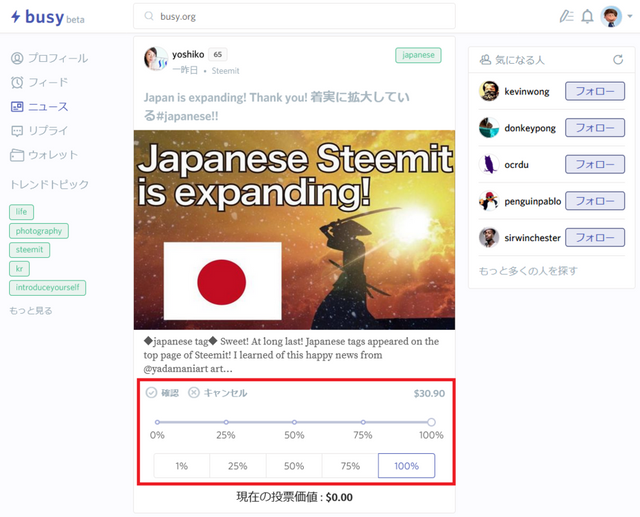Choose the 75% vote preset button
Image resolution: width=640 pixels, height=517 pixels.
pyautogui.click(x=350, y=466)
